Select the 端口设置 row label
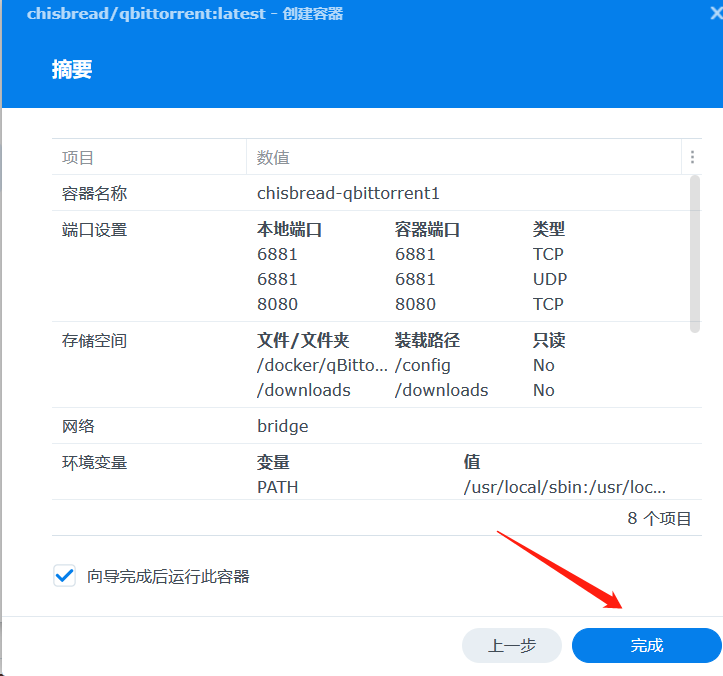Image resolution: width=723 pixels, height=676 pixels. 95,230
